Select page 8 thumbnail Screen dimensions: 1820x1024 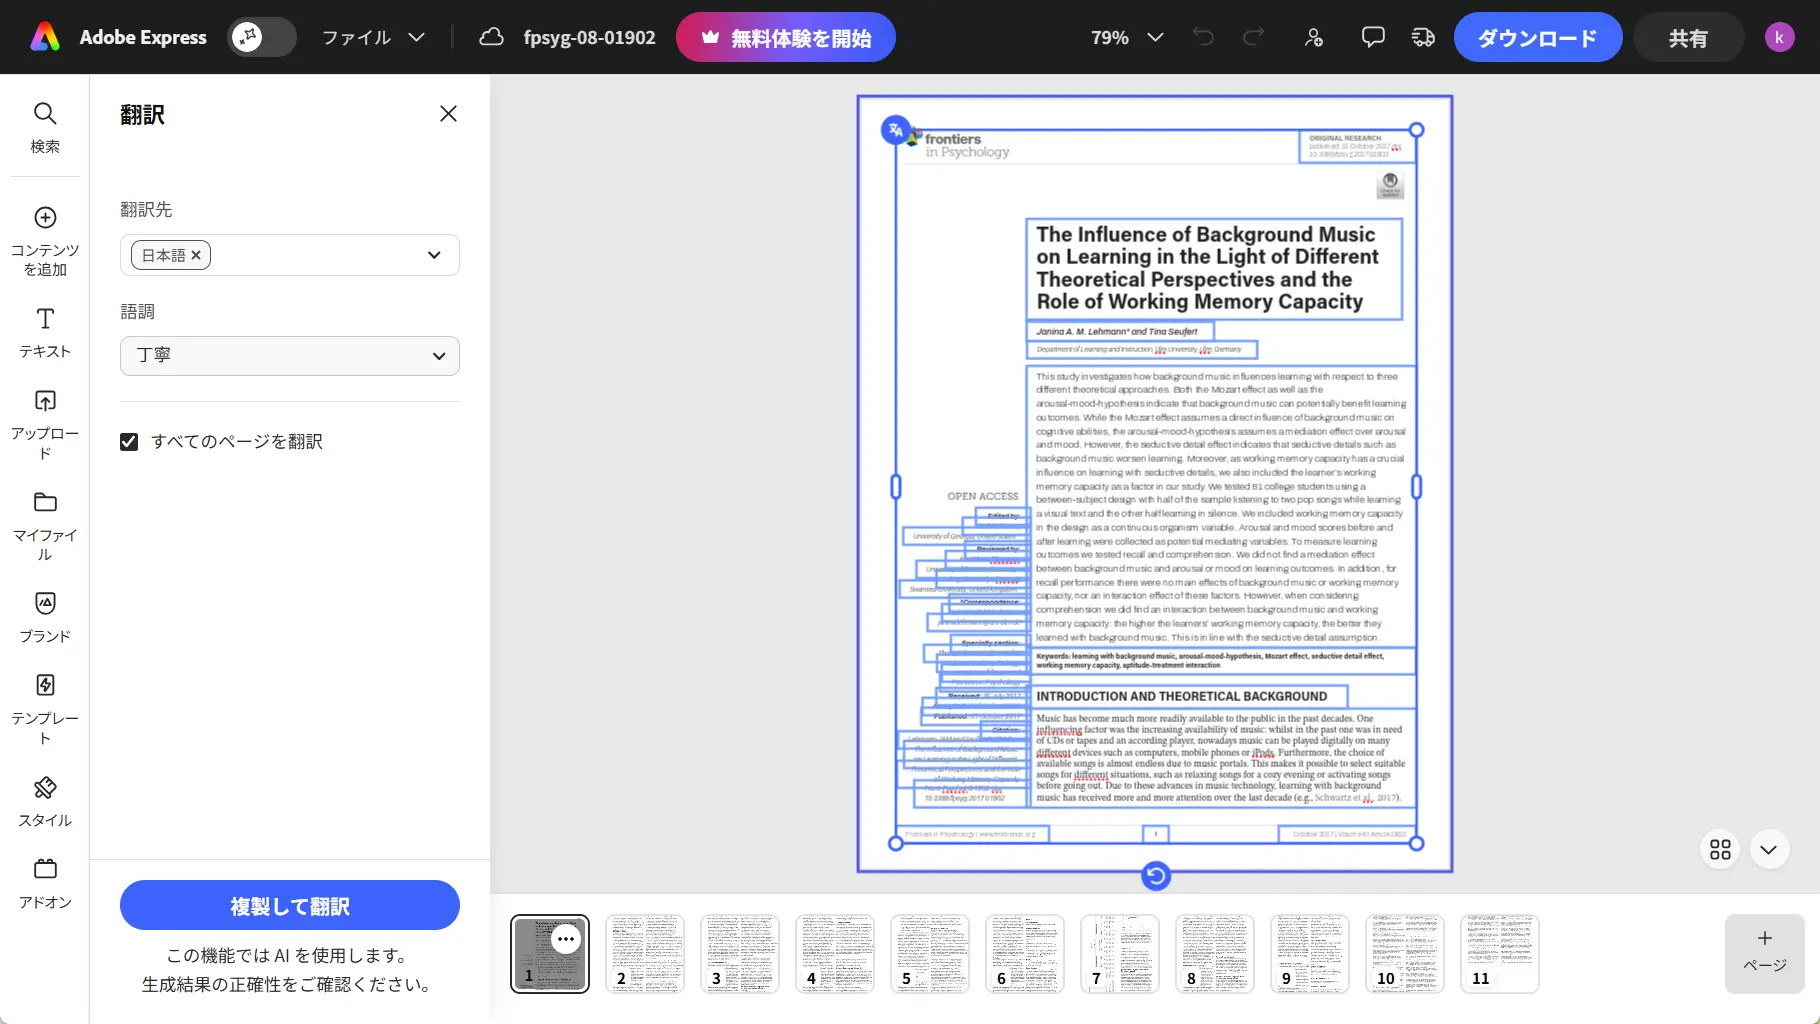(1215, 954)
